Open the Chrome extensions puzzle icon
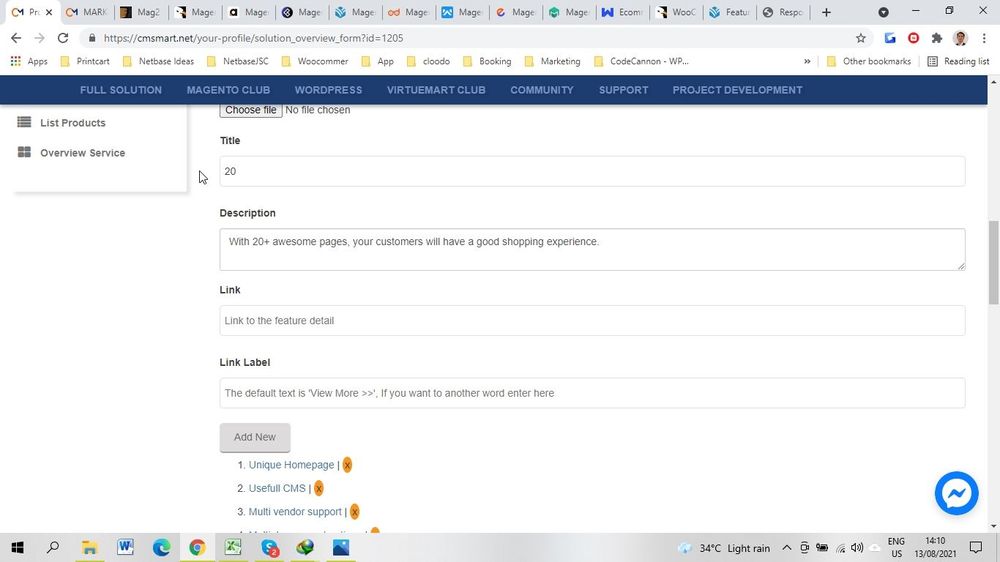Image resolution: width=1000 pixels, height=562 pixels. 936,38
